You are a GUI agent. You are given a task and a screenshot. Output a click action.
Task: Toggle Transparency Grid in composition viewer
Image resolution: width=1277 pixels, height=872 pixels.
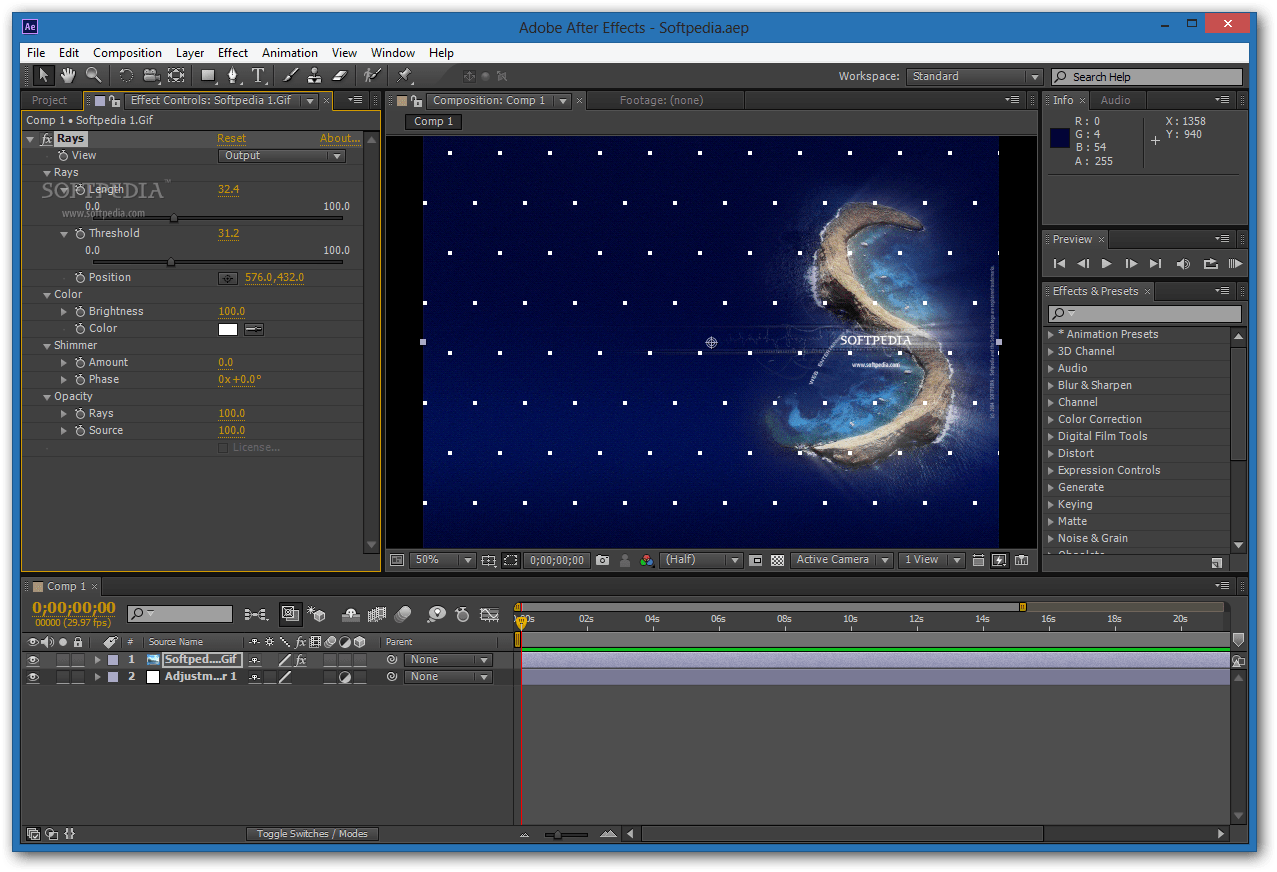(x=777, y=560)
